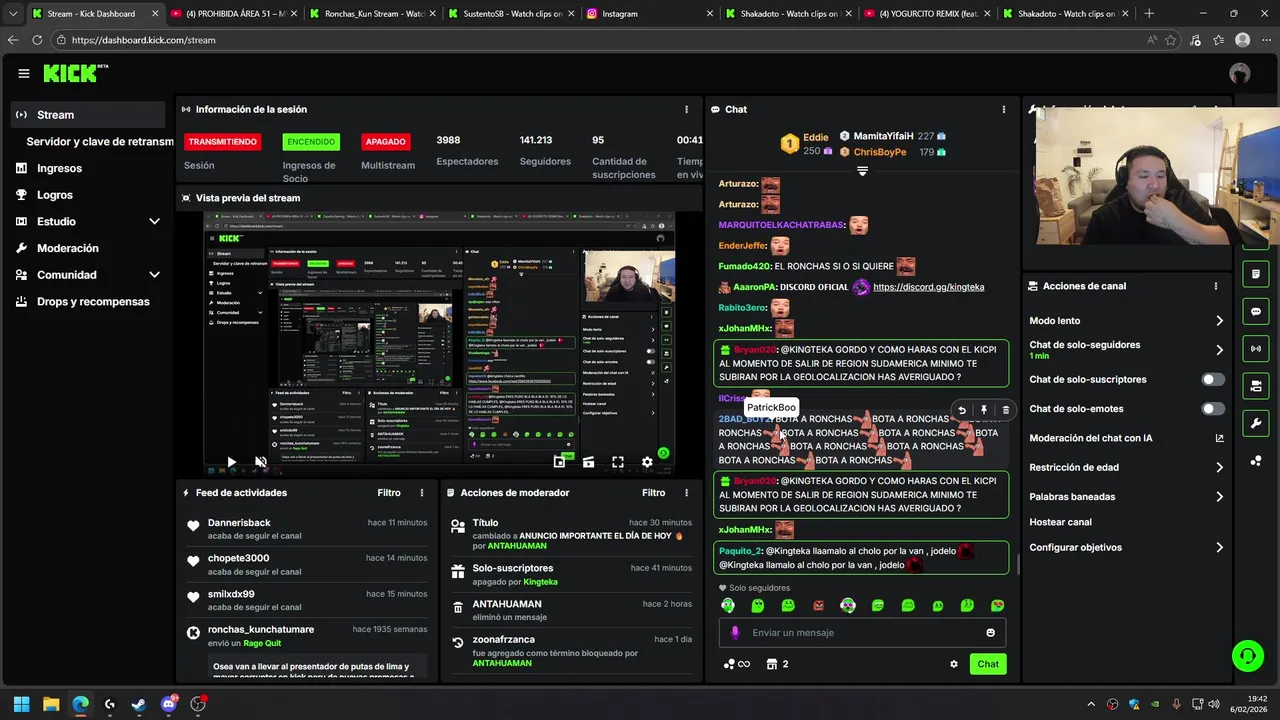Open the user avatar menu in the dashboard header
The height and width of the screenshot is (720, 1280).
1240,73
